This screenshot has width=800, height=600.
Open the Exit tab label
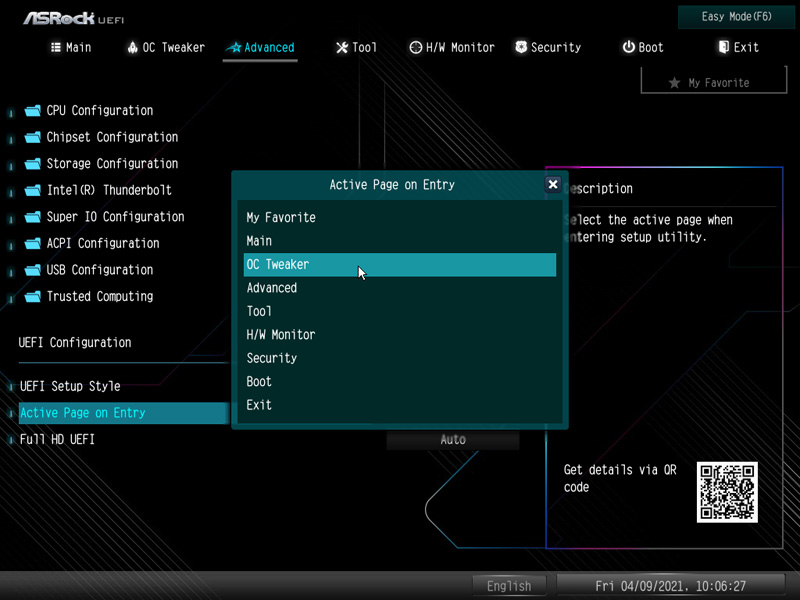(x=746, y=47)
